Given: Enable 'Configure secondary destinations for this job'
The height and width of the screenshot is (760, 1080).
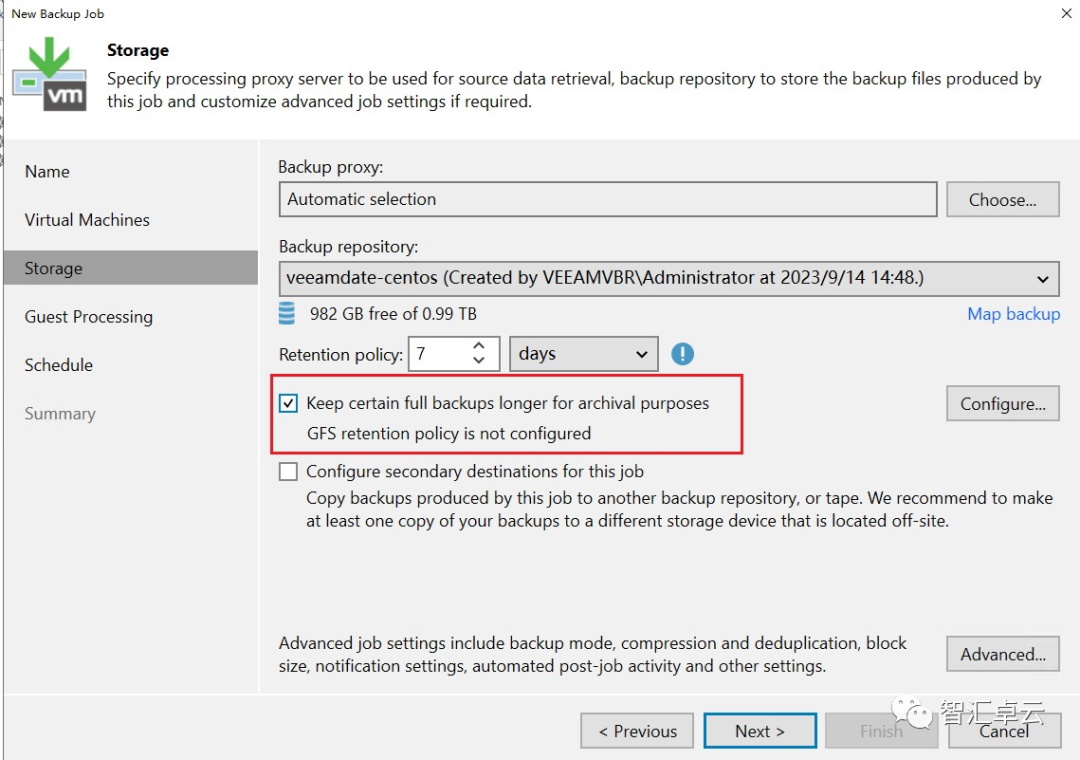Looking at the screenshot, I should click(288, 471).
